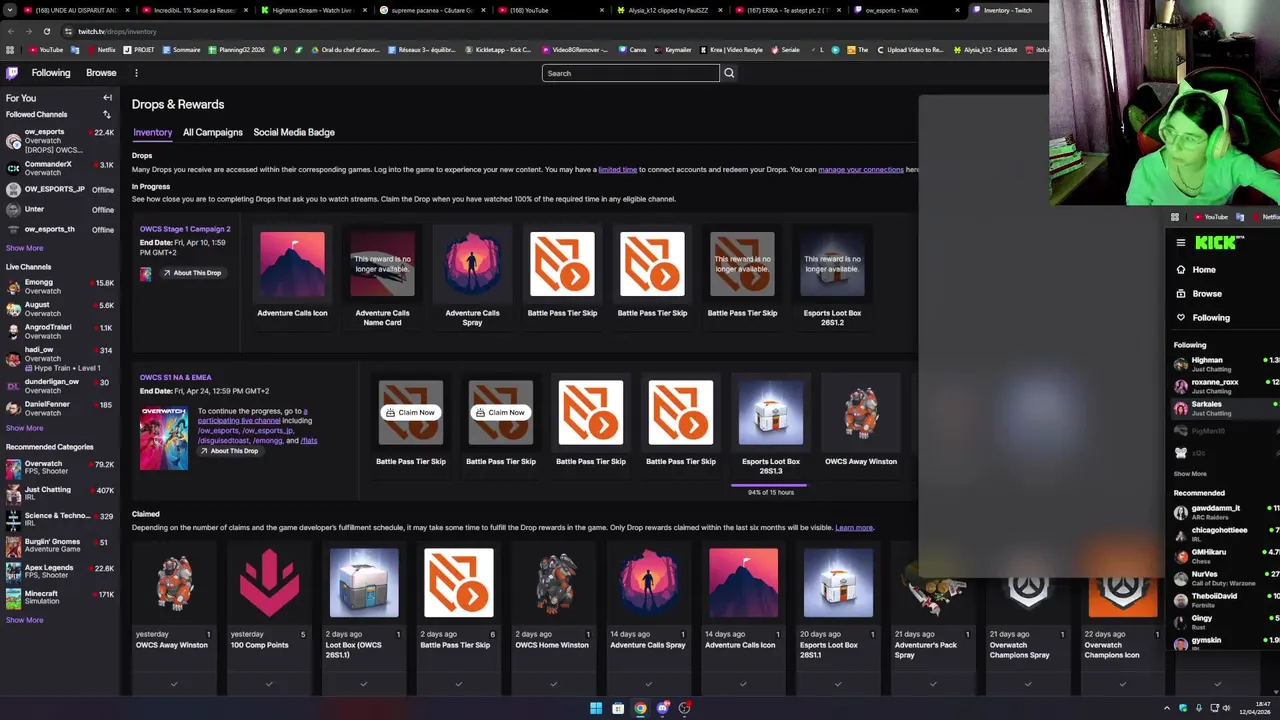
Task: Expand claimed 100 Comp Points details chevron
Action: pos(269,684)
